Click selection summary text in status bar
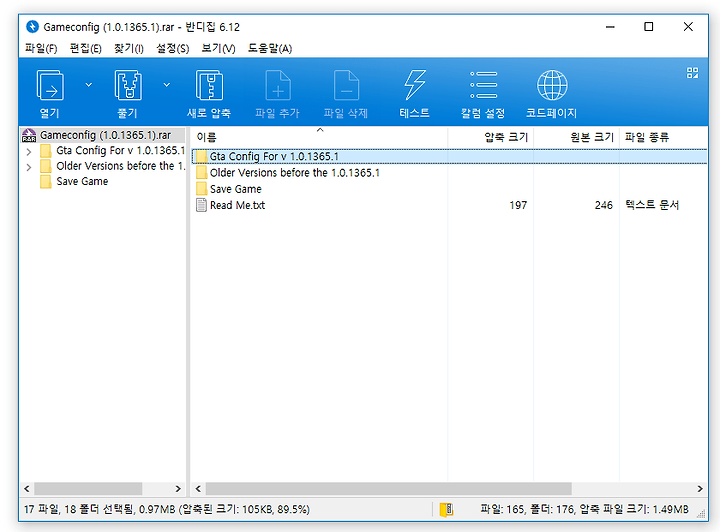 click(x=167, y=510)
